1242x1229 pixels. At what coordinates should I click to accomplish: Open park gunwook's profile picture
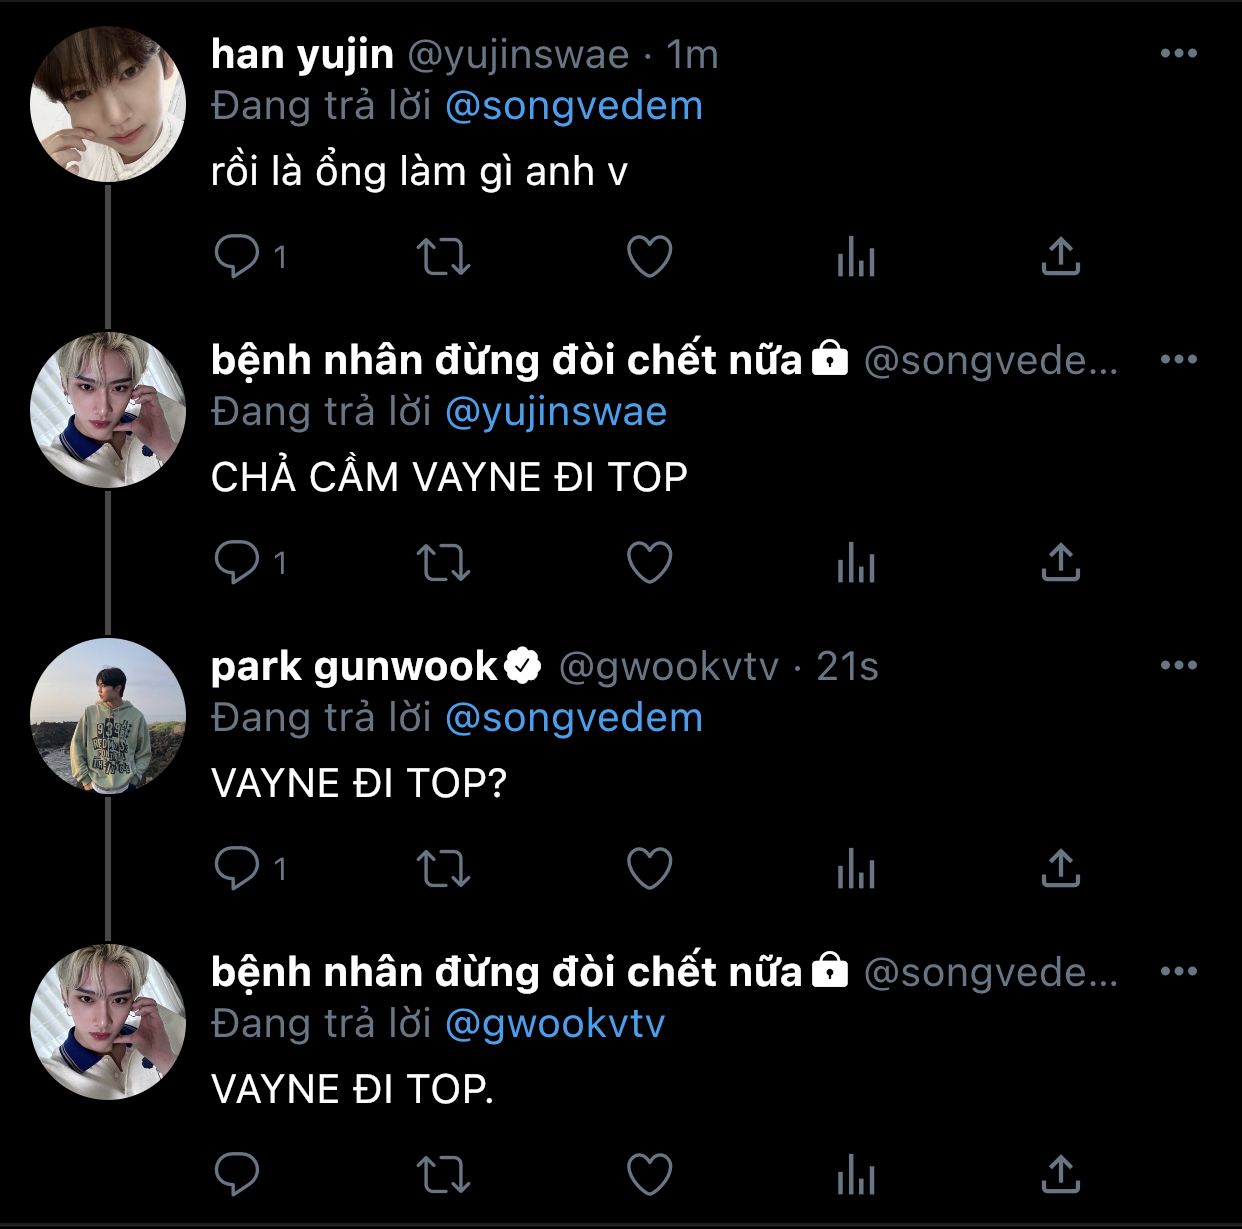point(108,716)
